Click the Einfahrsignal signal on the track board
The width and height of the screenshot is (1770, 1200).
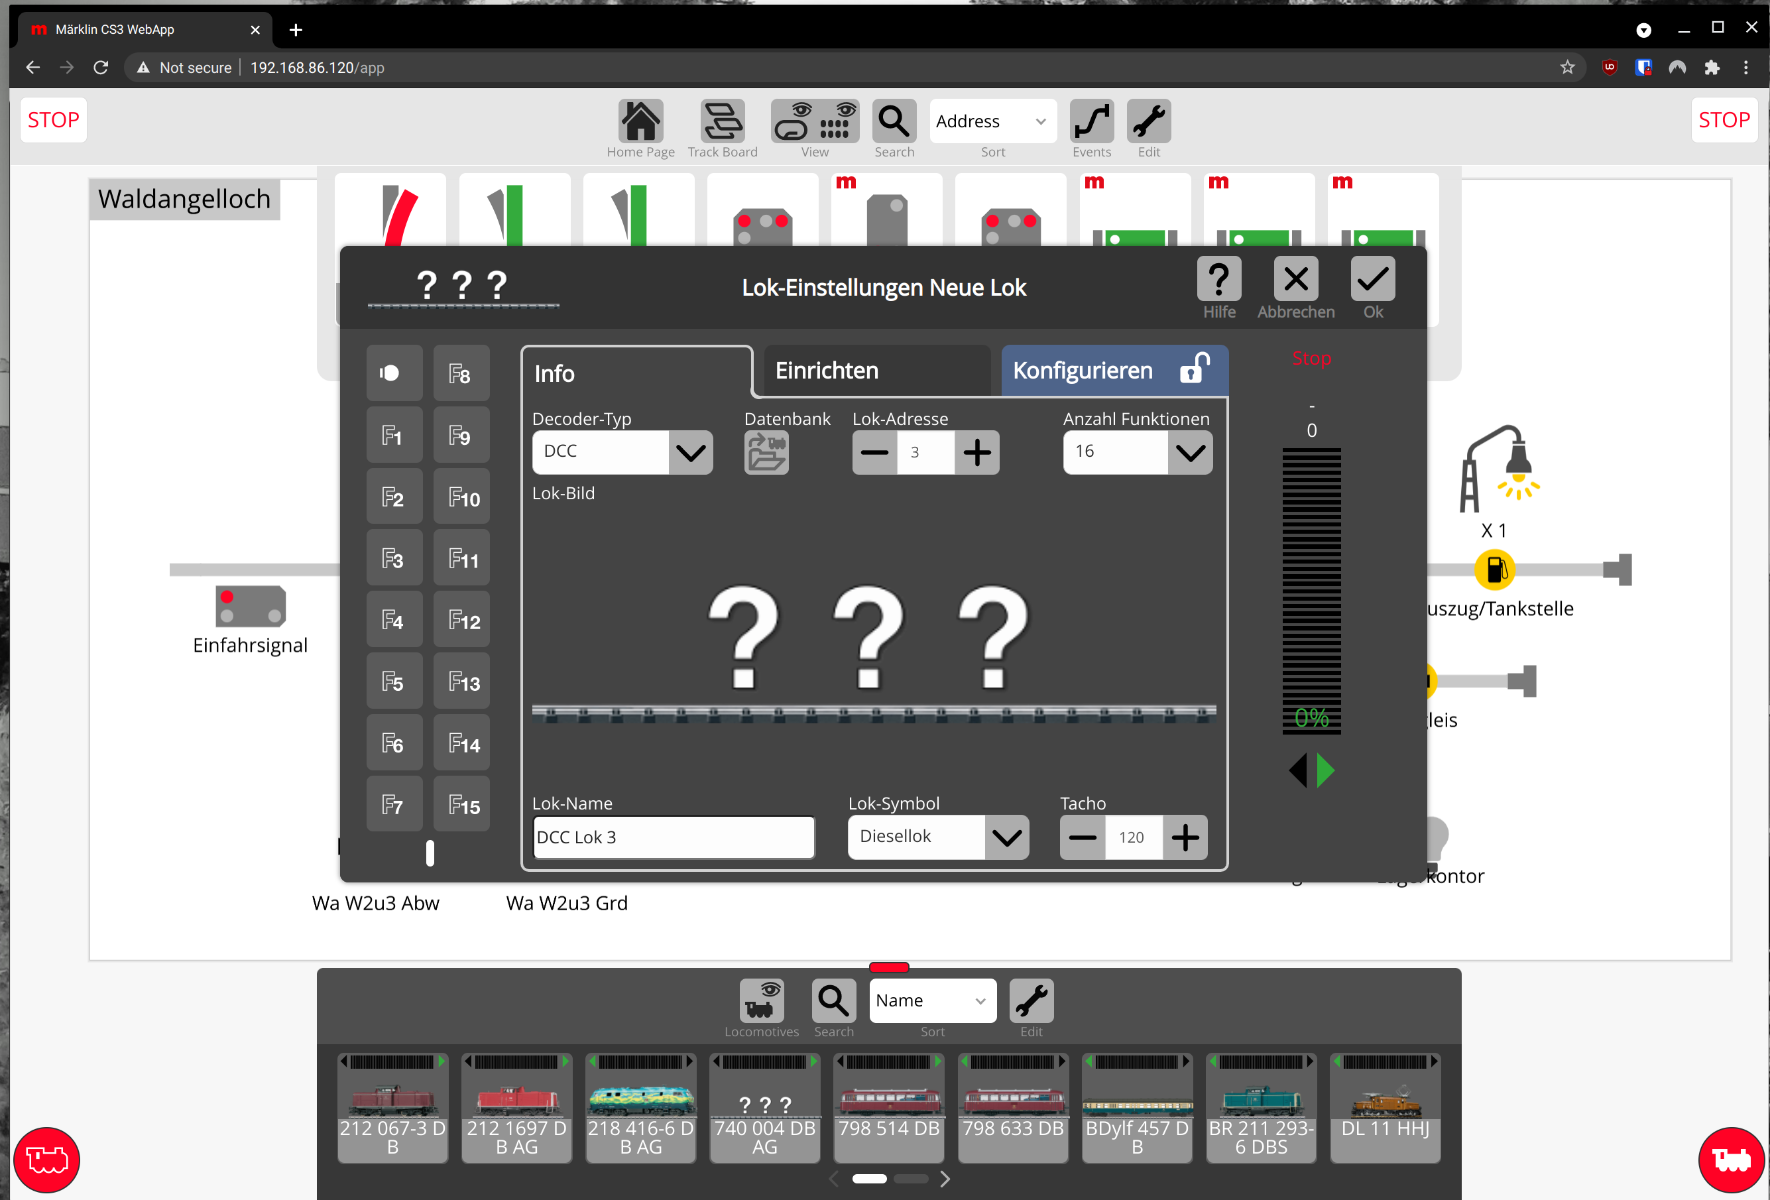click(x=251, y=606)
